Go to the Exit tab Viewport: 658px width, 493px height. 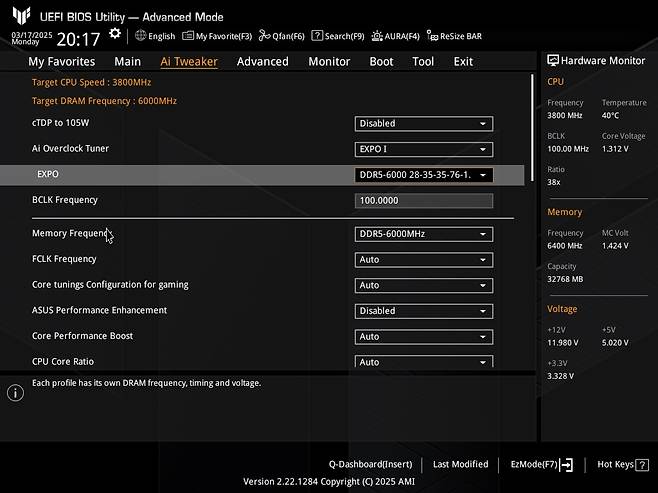point(463,62)
